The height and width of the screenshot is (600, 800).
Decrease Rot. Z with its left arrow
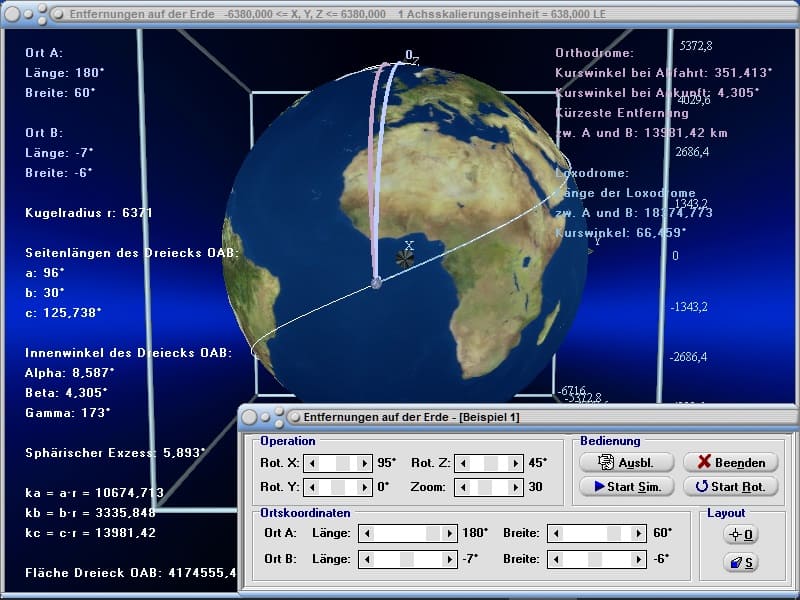pyautogui.click(x=463, y=463)
